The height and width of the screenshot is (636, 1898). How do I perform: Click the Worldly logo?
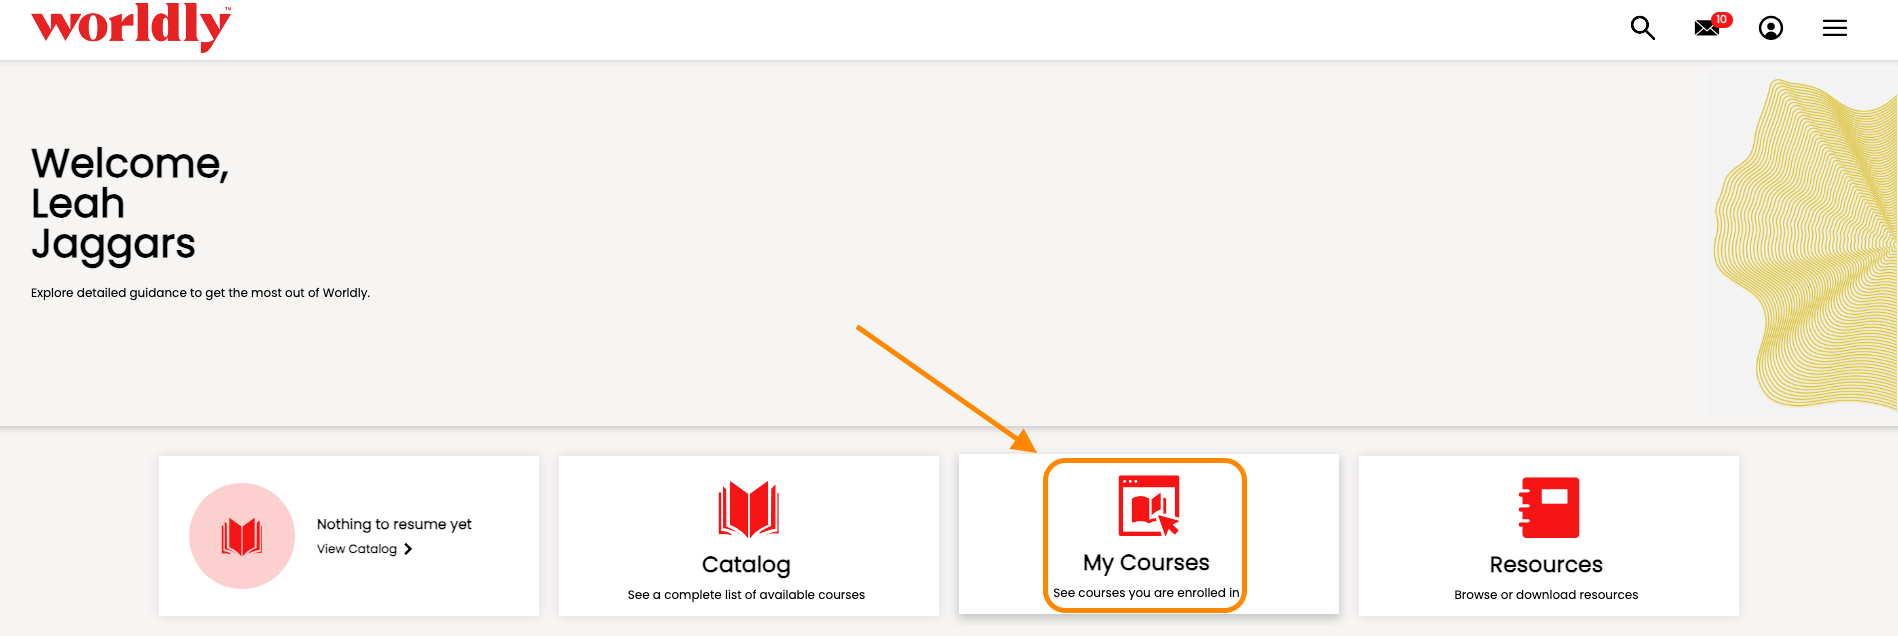pyautogui.click(x=131, y=26)
